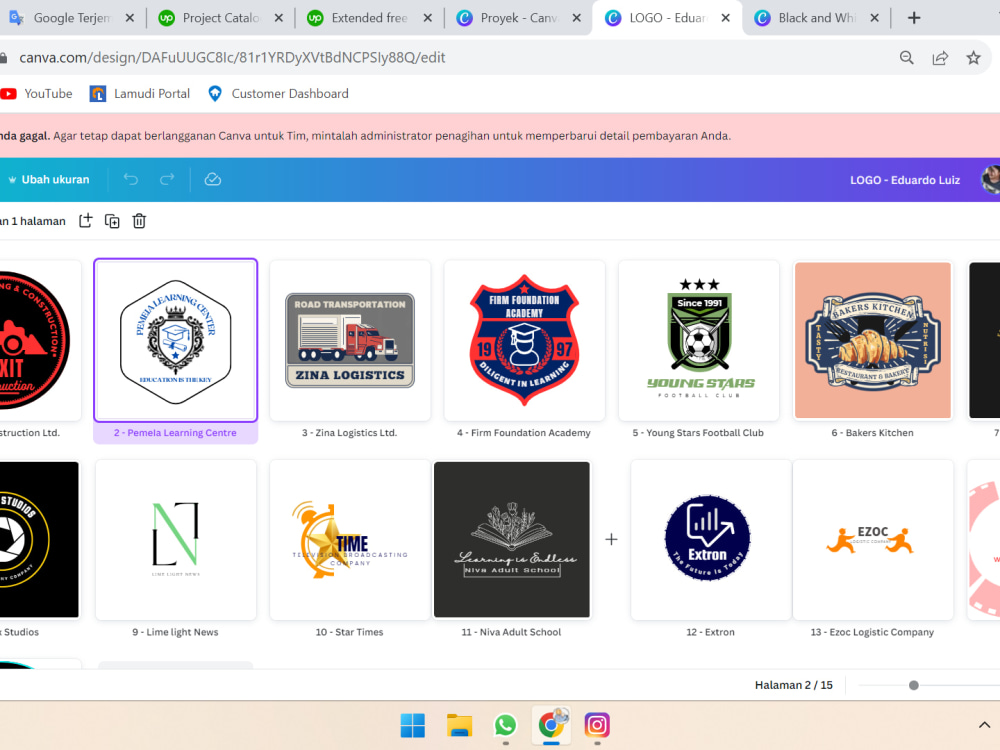The width and height of the screenshot is (1000, 750).
Task: Select the Firm Foundation Academy thumbnail
Action: pyautogui.click(x=524, y=341)
